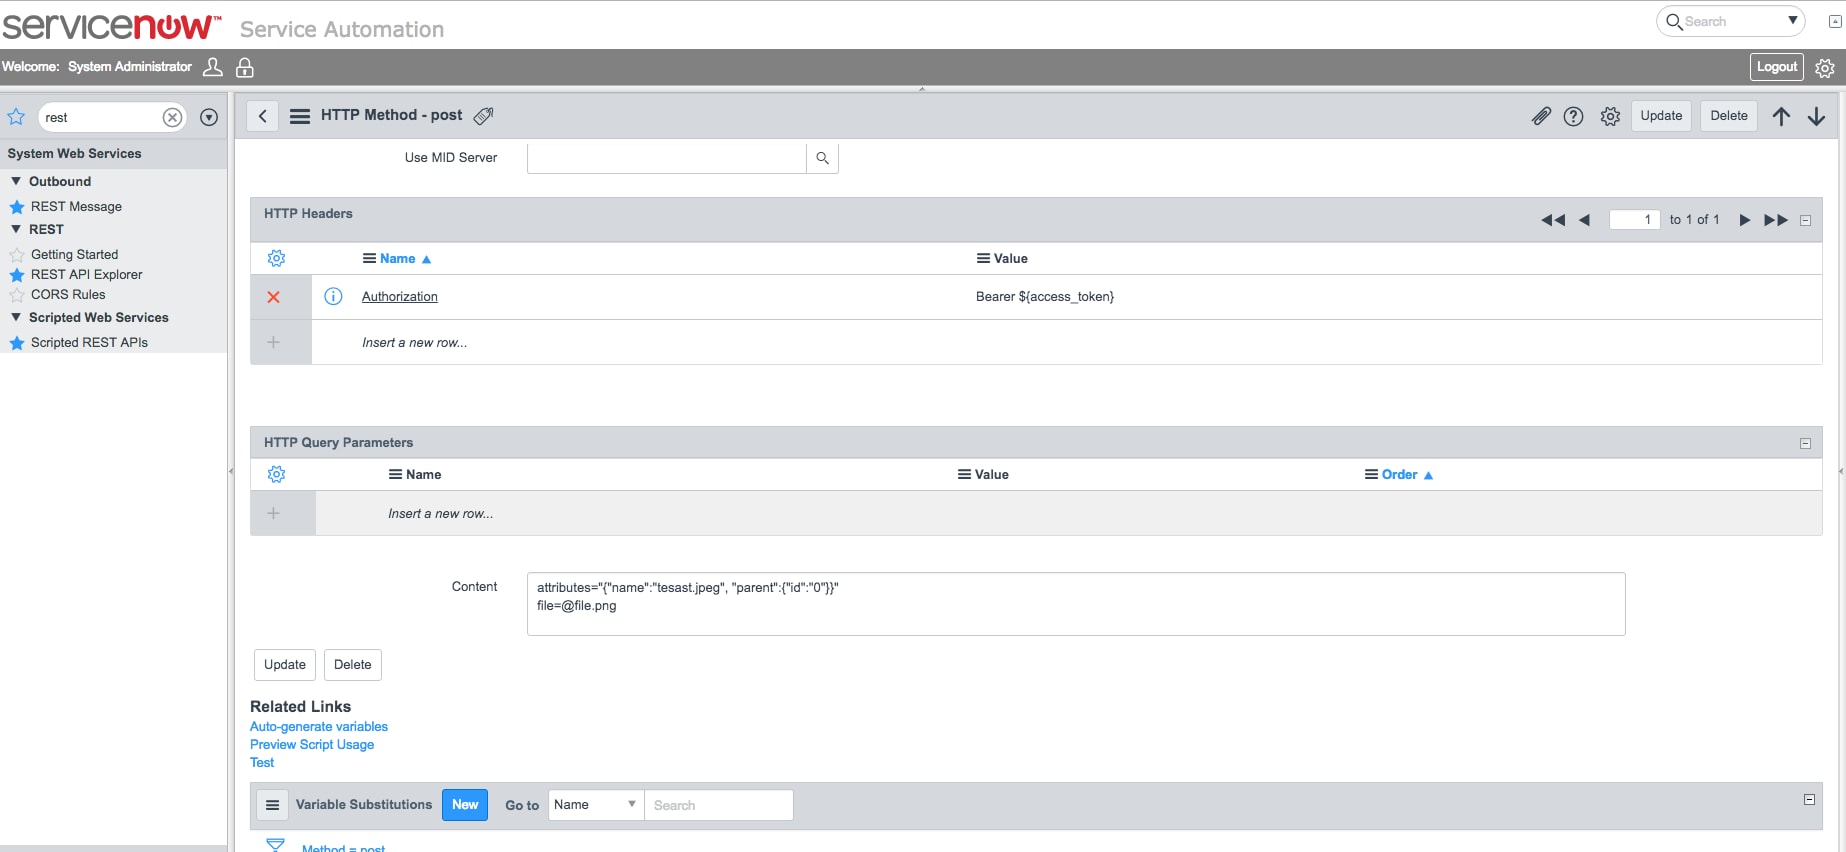1846x852 pixels.
Task: Open the global Search dropdown arrow
Action: click(x=1793, y=20)
